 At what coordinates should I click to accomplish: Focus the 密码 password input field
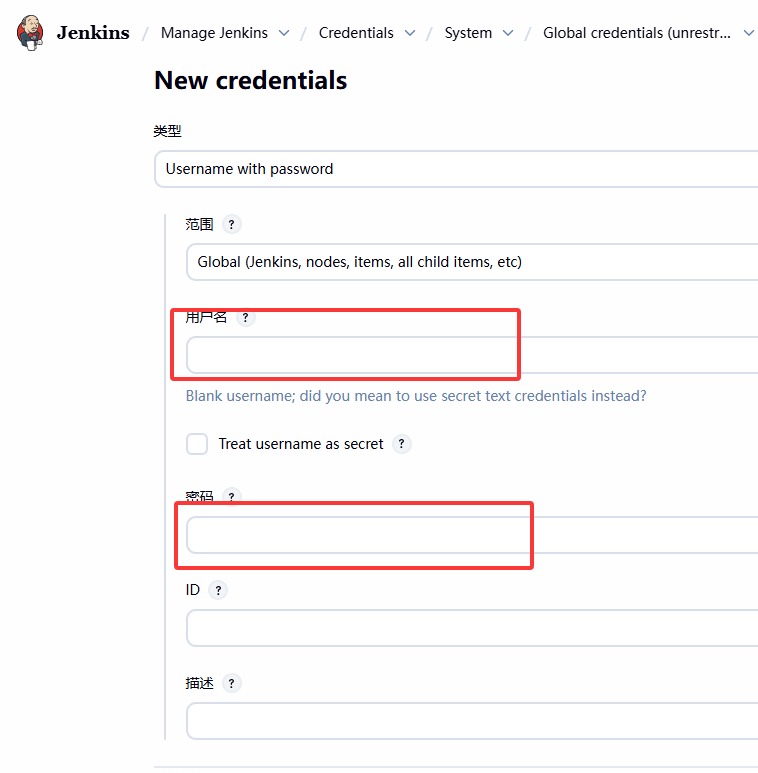coord(472,535)
